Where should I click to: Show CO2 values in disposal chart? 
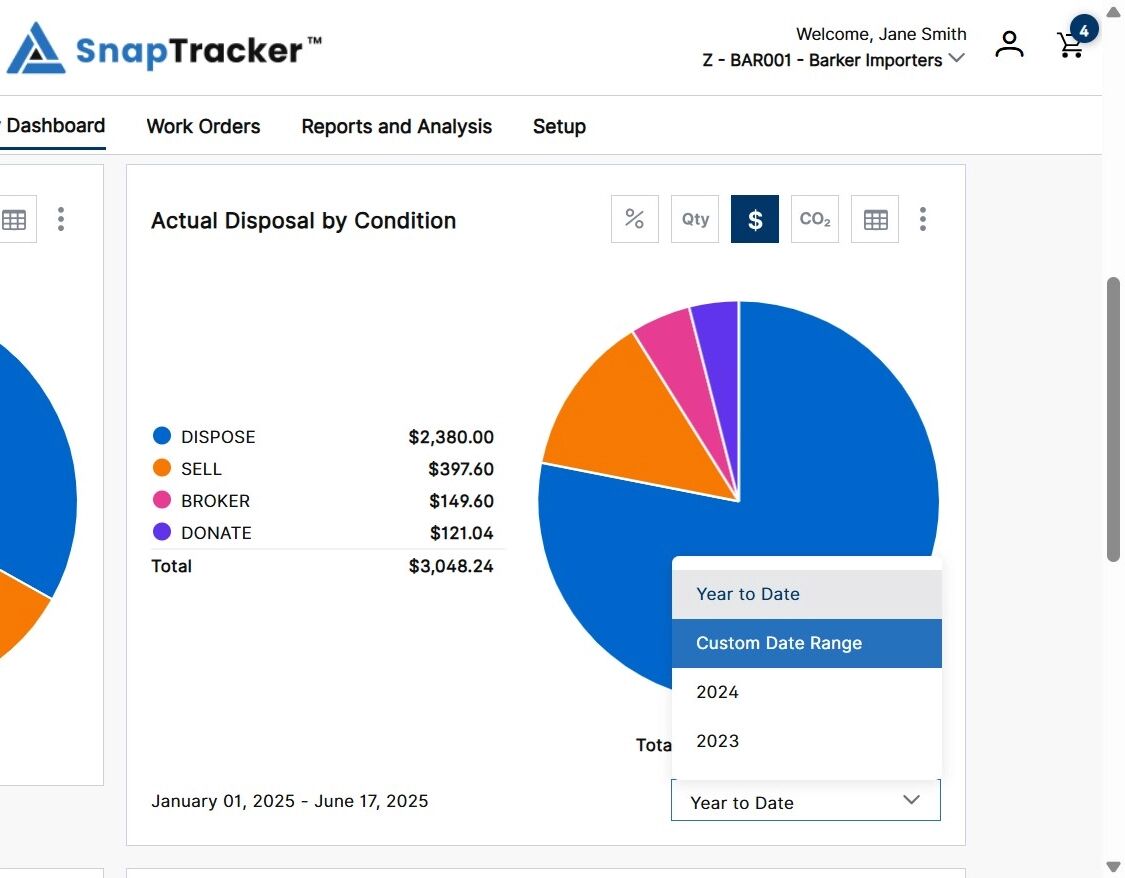pos(815,219)
